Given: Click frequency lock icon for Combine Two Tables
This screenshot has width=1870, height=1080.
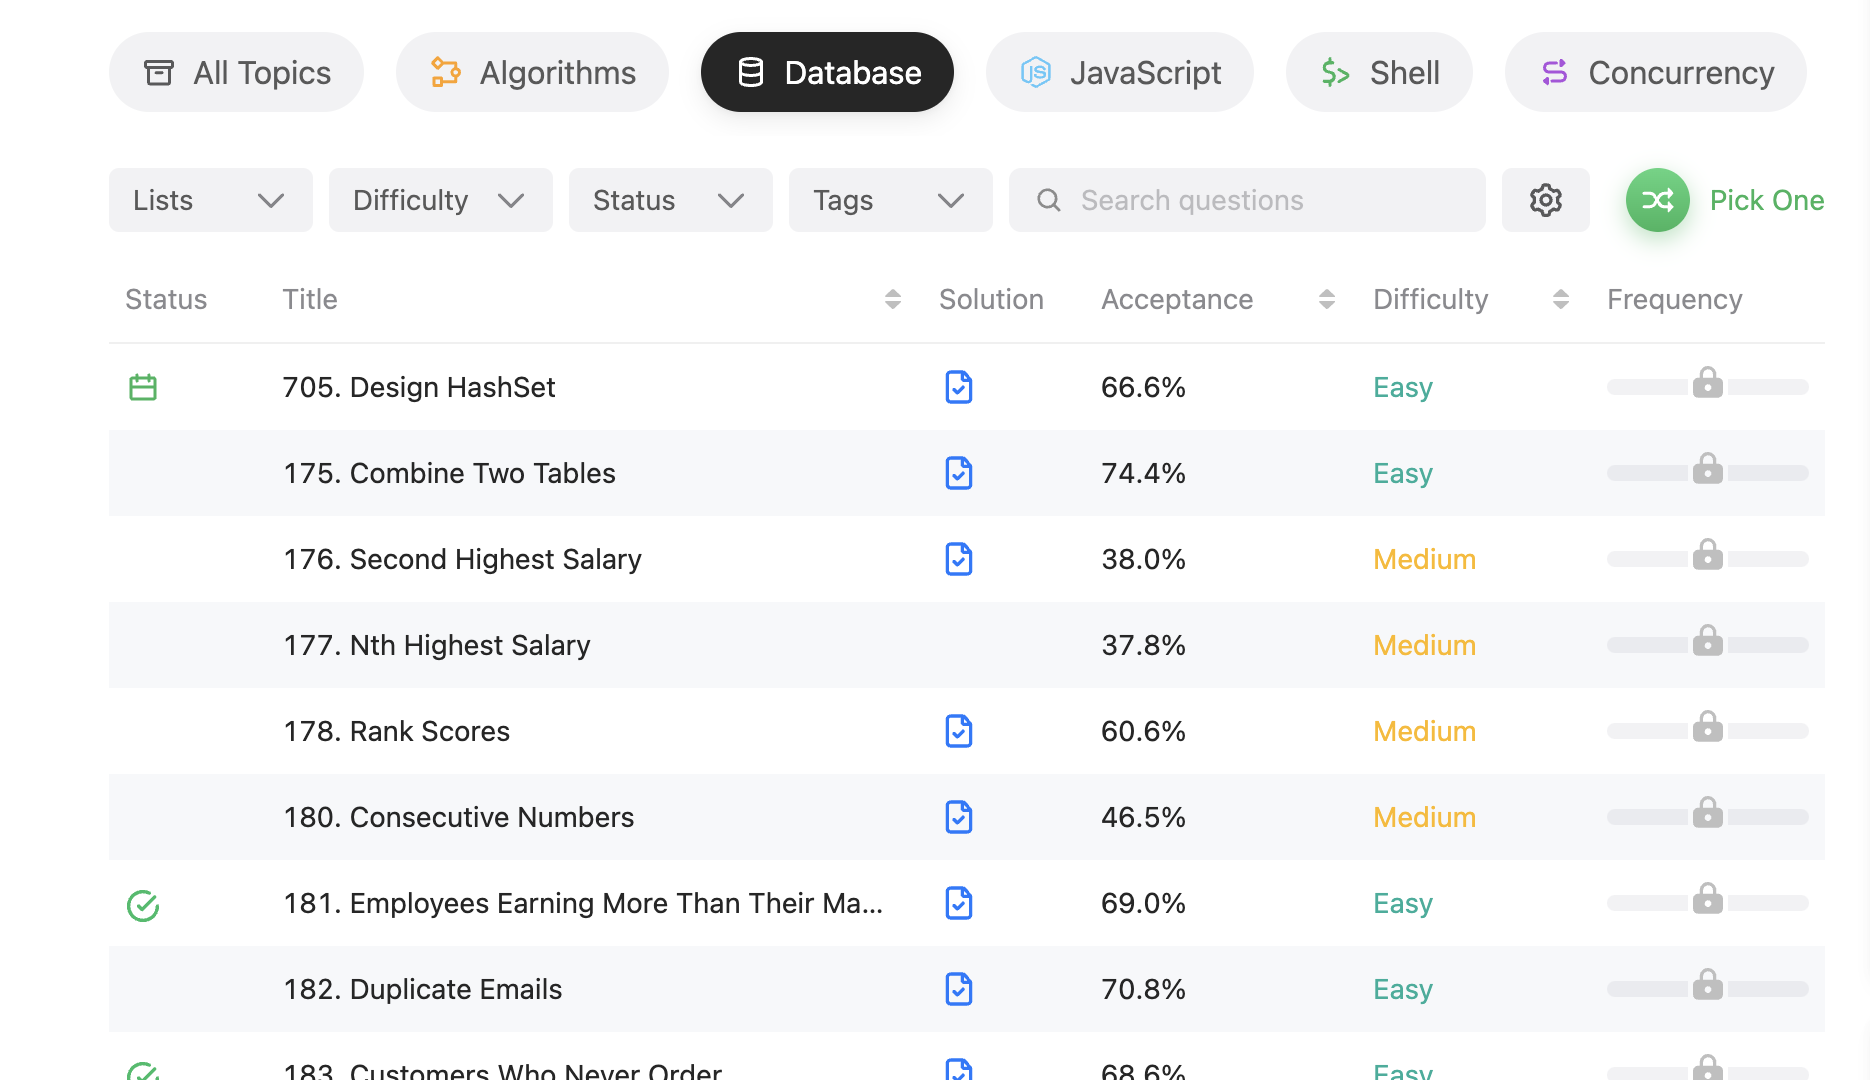Looking at the screenshot, I should [1707, 468].
